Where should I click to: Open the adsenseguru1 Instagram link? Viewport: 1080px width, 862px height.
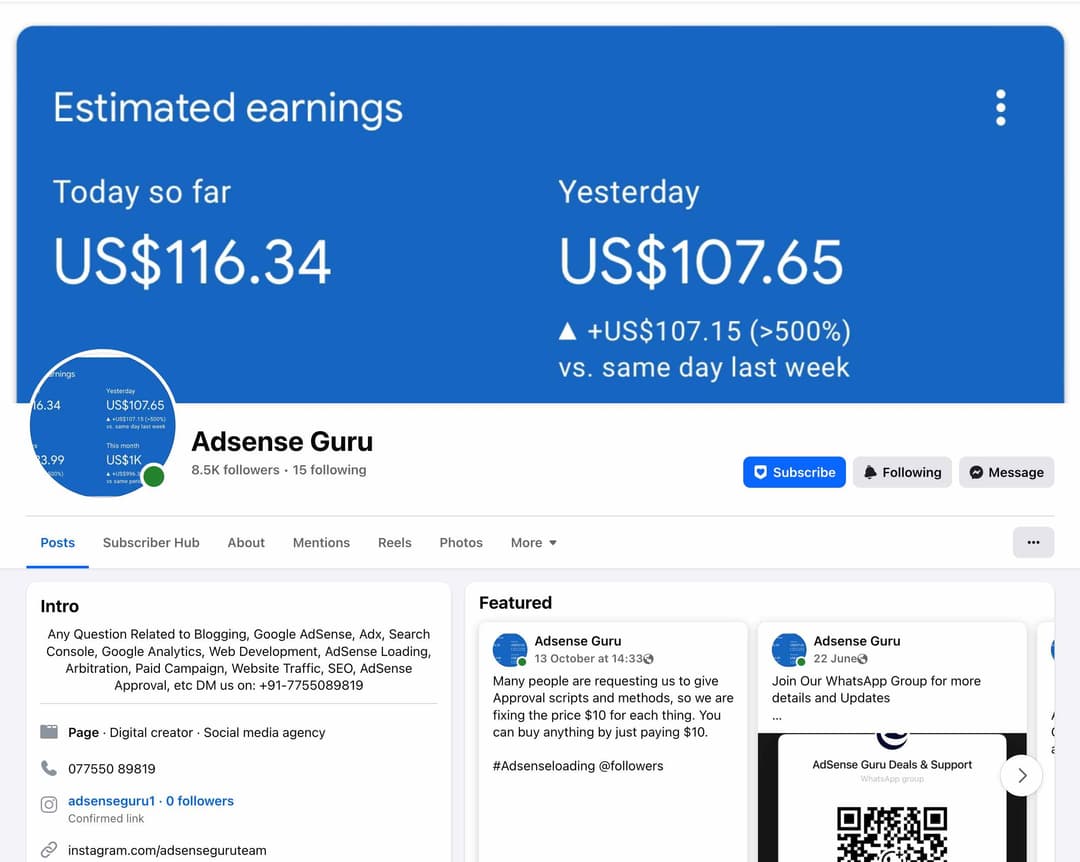tap(110, 800)
